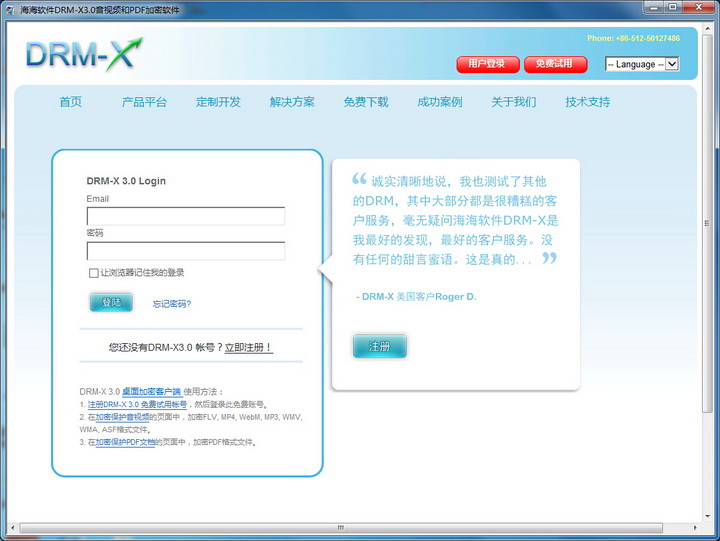Click the horizontal scrollbar thumb

tap(341, 528)
